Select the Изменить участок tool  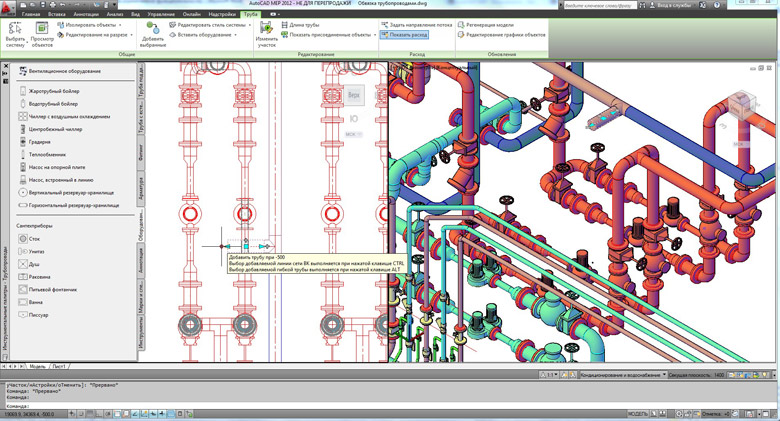click(x=267, y=34)
